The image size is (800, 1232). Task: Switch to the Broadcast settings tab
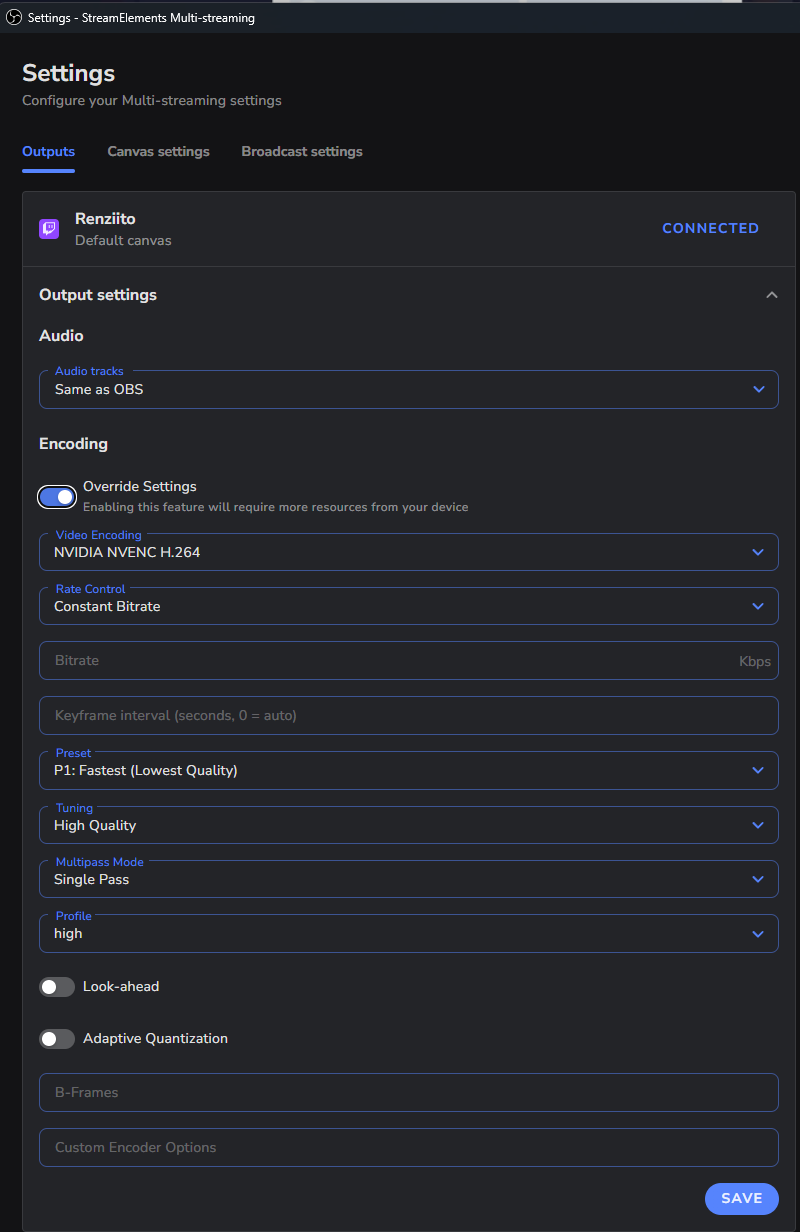pos(302,152)
